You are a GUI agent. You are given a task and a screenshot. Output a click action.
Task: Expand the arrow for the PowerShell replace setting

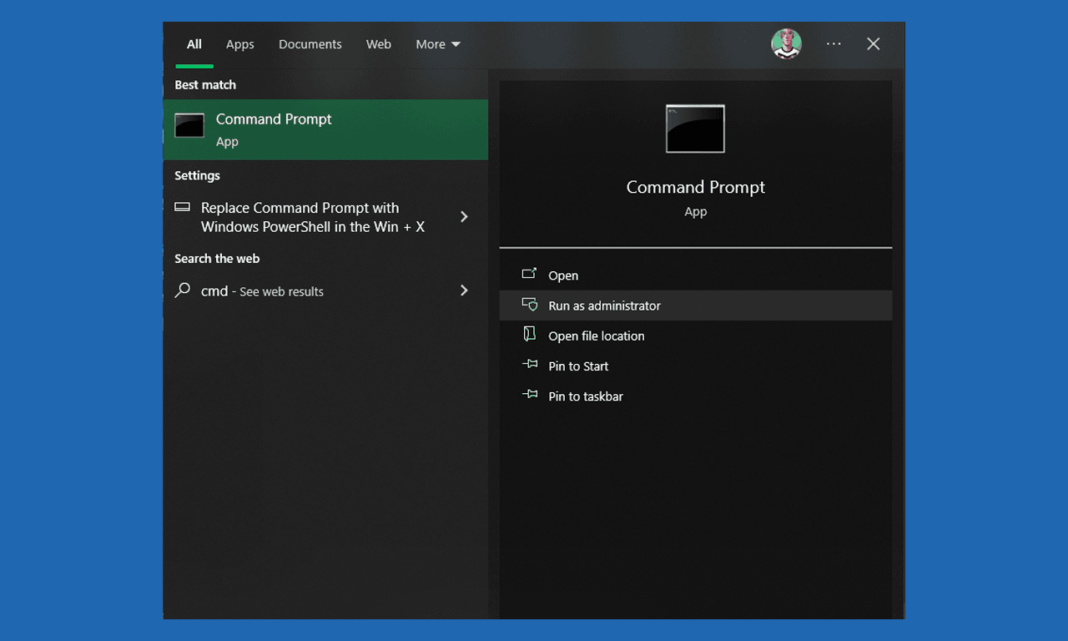[x=464, y=217]
